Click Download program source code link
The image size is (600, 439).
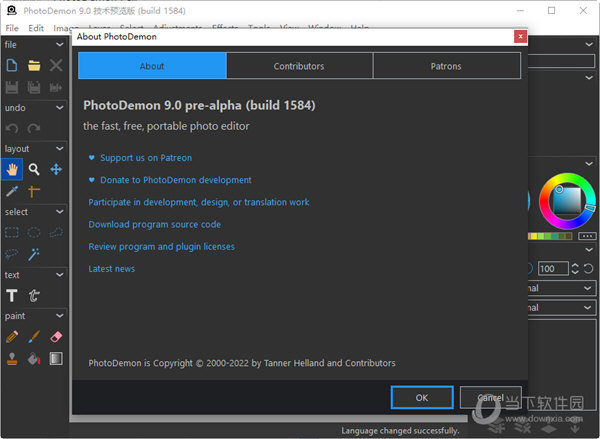click(155, 225)
